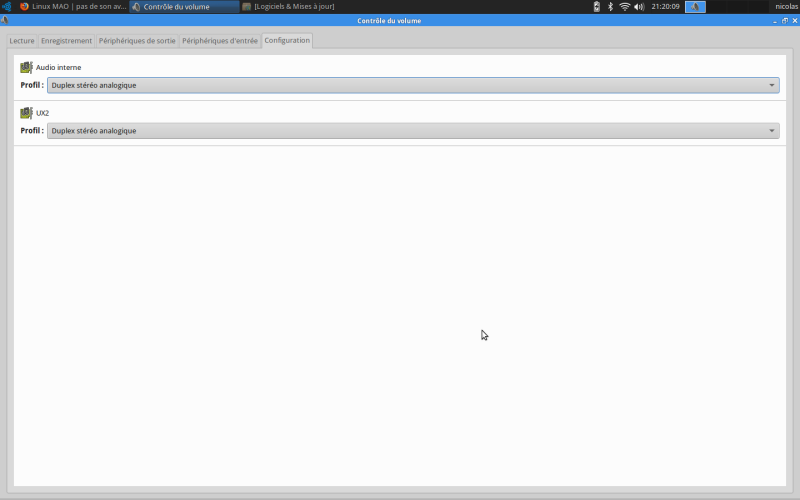Click the clock showing 21:20:09

665,7
